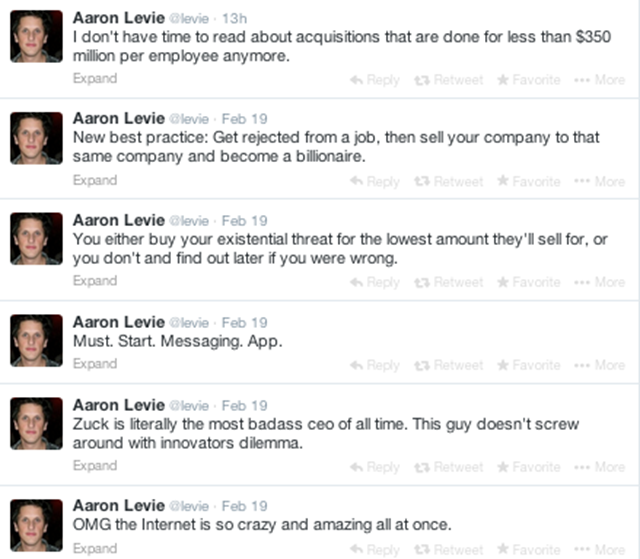Reply to the acquisitions tweet
640x559 pixels.
point(375,80)
